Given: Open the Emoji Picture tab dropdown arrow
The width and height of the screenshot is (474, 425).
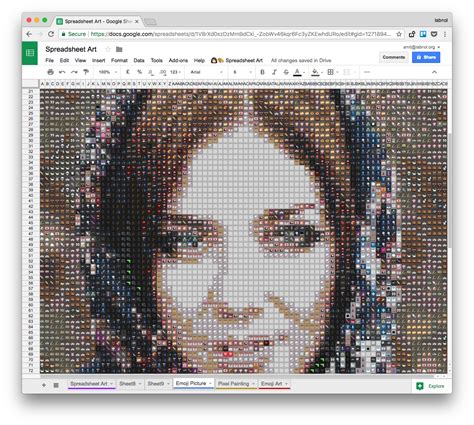Looking at the screenshot, I should click(210, 384).
